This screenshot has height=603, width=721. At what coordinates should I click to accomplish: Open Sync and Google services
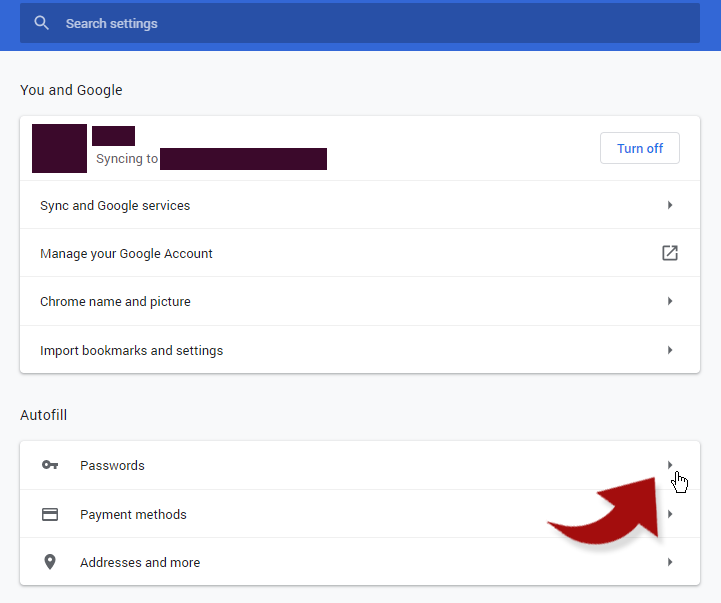click(360, 205)
